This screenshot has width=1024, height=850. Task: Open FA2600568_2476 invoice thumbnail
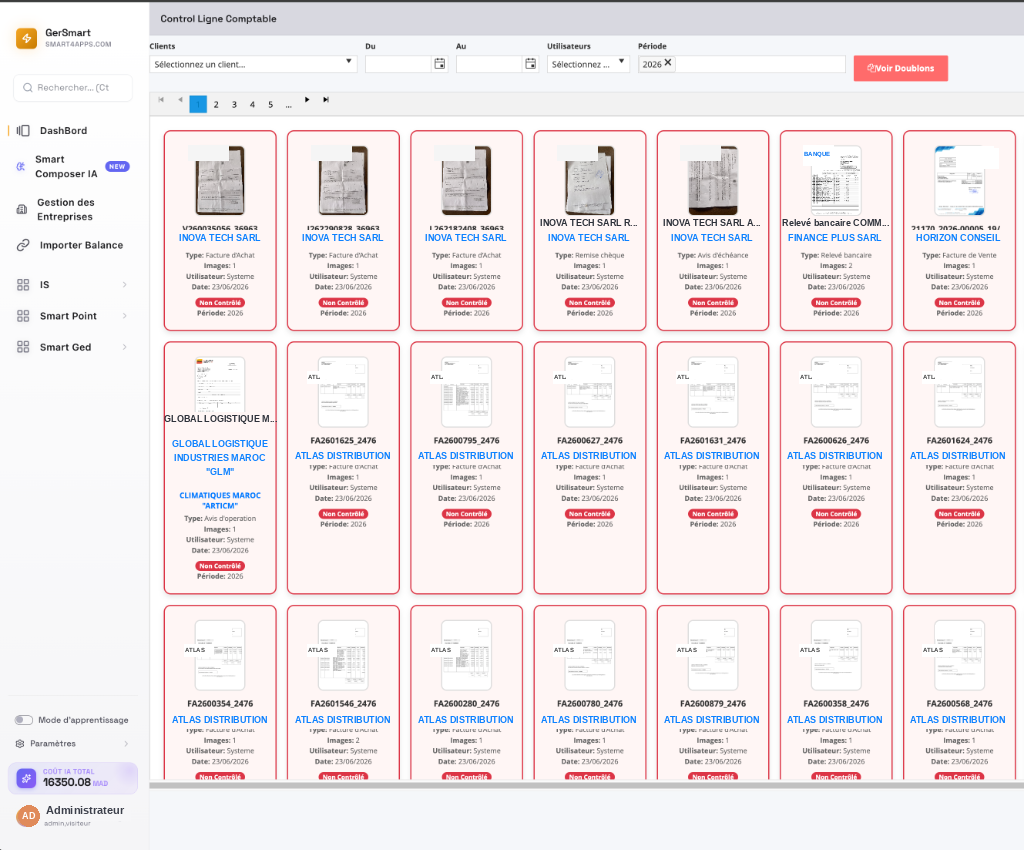click(959, 655)
